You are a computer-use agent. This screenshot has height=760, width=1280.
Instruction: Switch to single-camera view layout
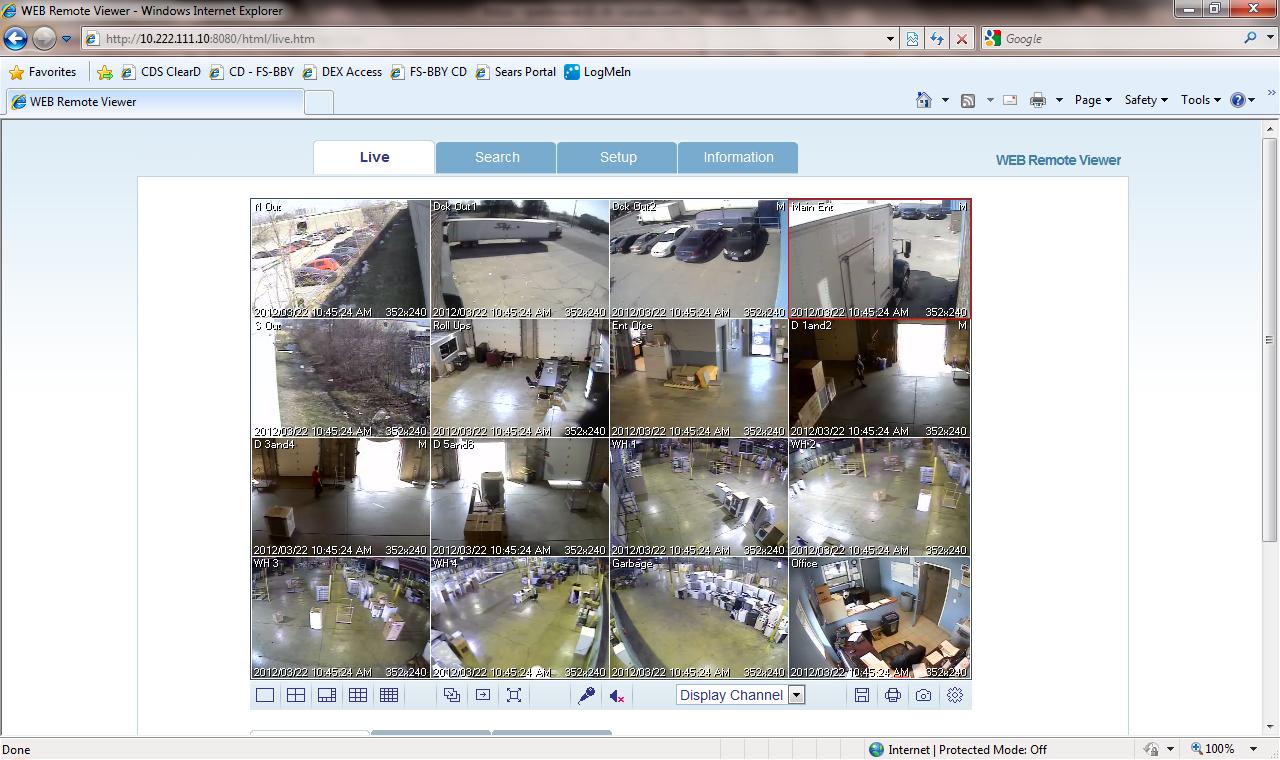tap(265, 695)
